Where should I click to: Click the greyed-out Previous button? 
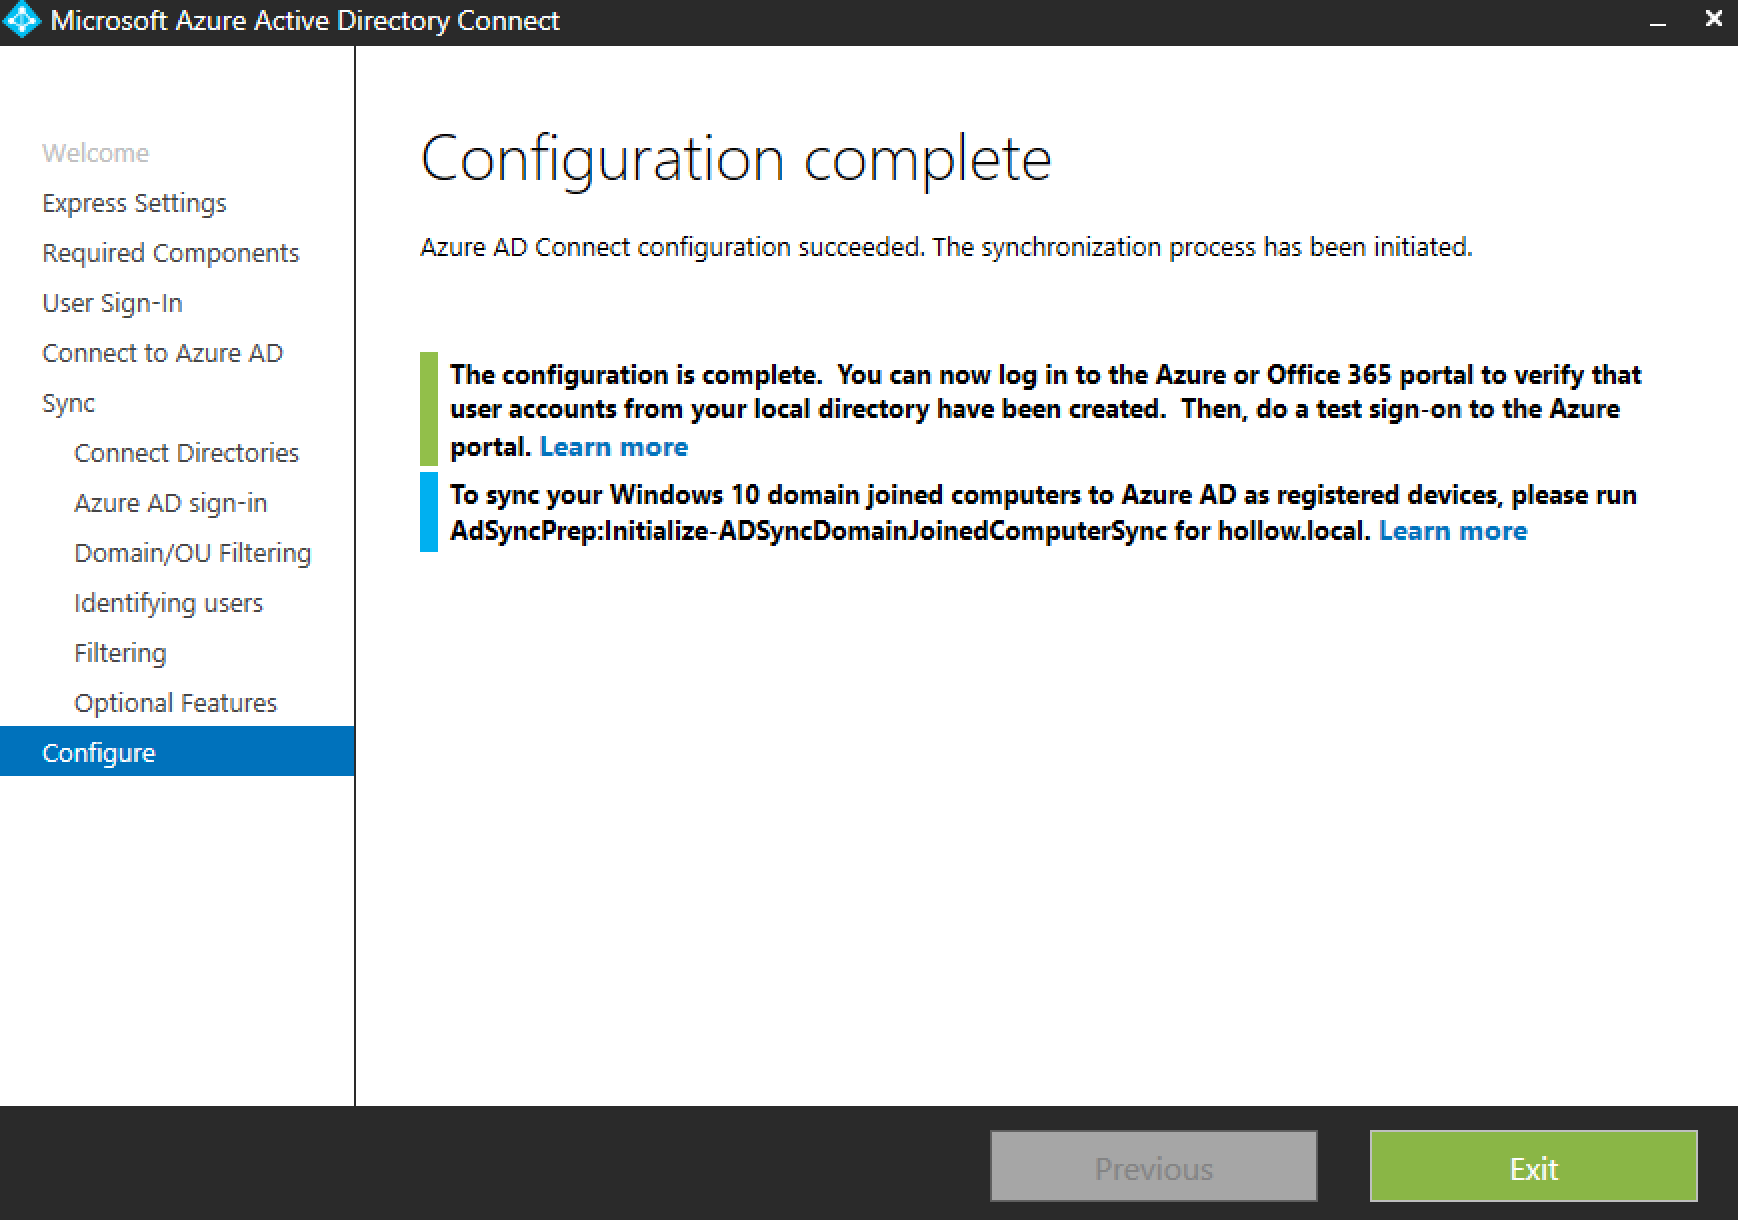pos(1153,1166)
